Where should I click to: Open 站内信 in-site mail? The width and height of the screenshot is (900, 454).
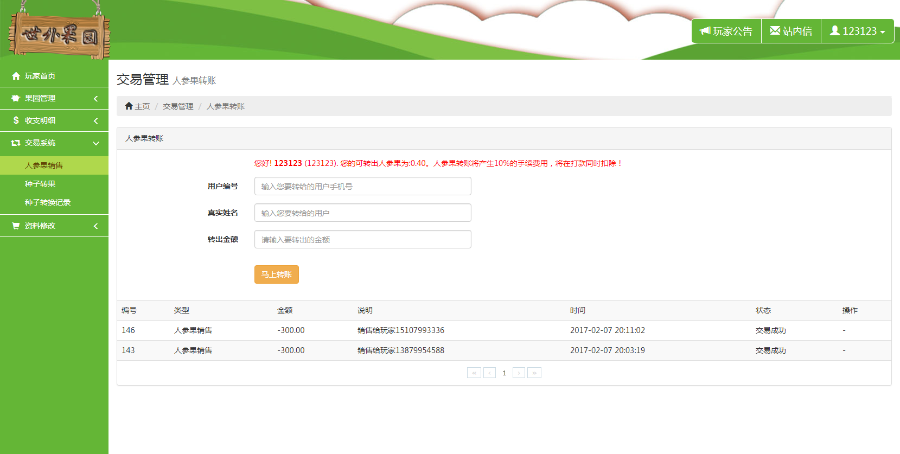coord(792,31)
